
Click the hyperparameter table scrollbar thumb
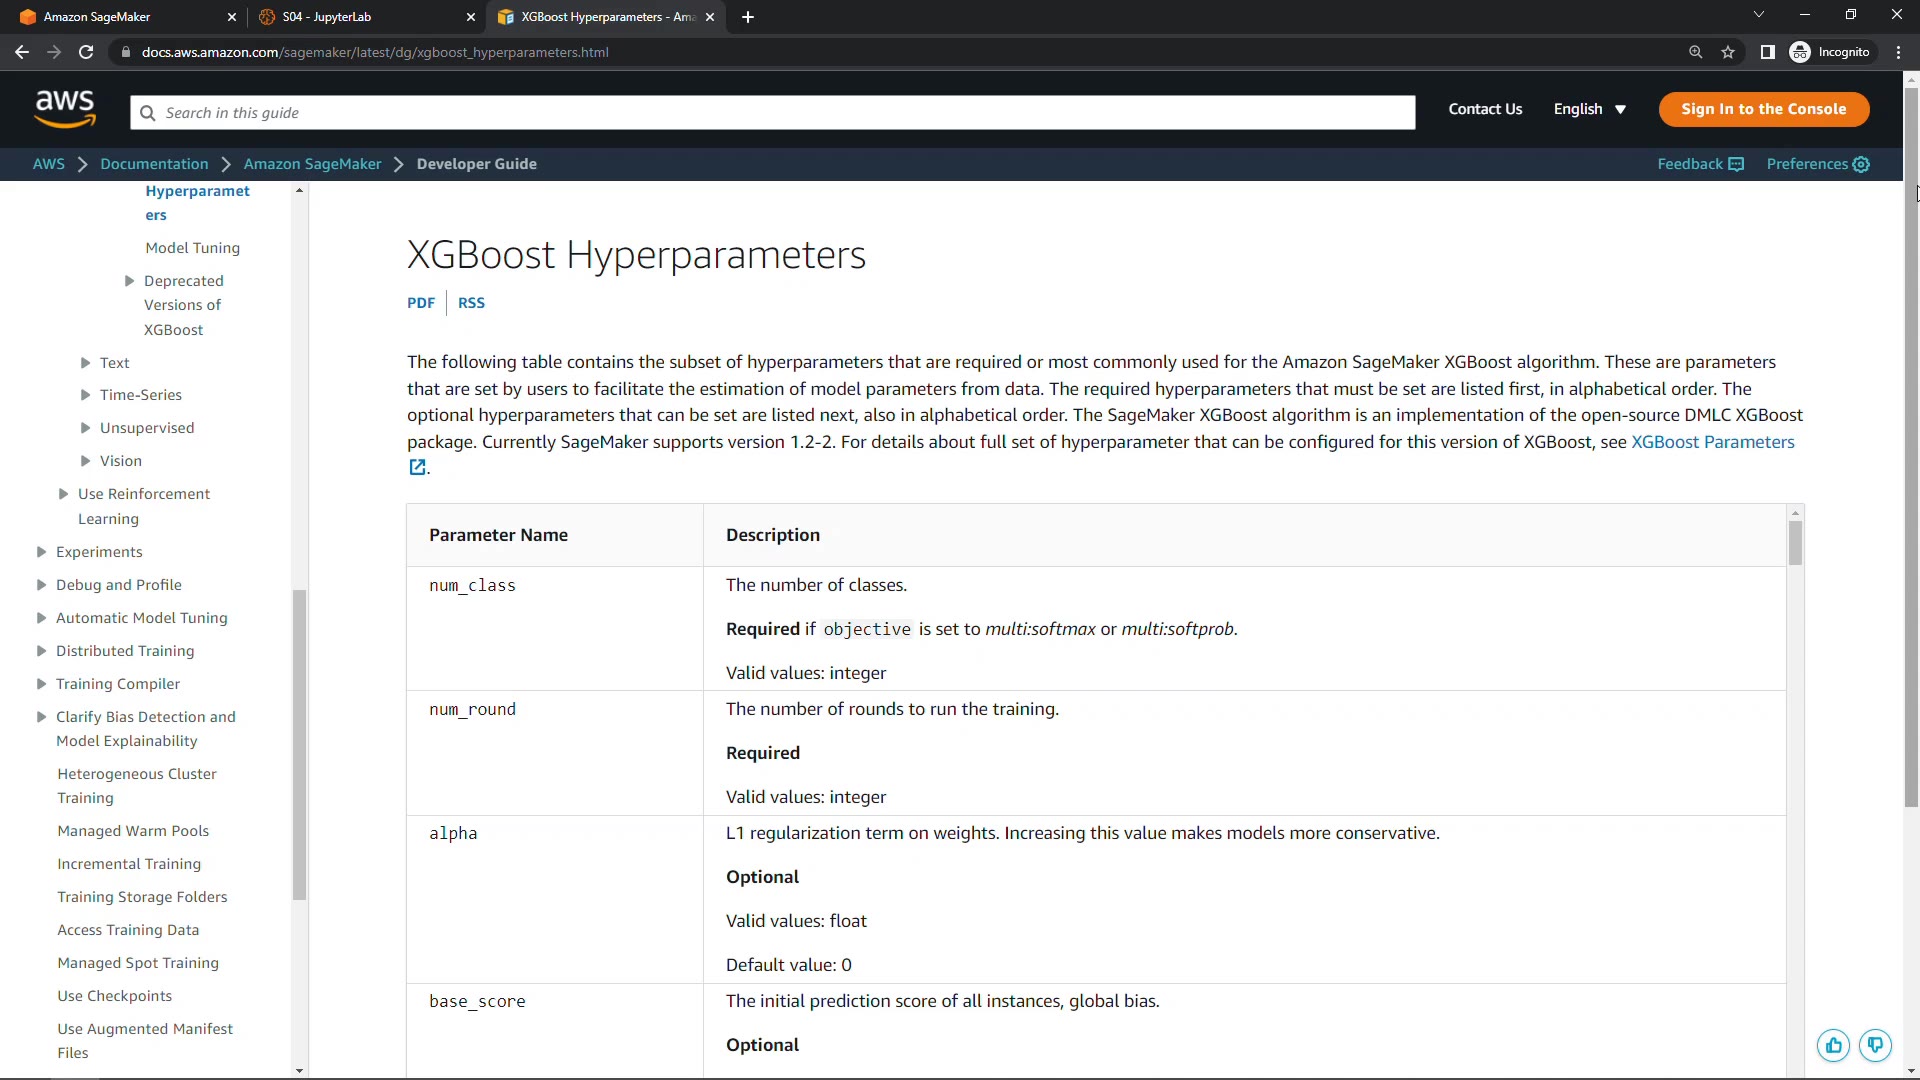coord(1795,544)
